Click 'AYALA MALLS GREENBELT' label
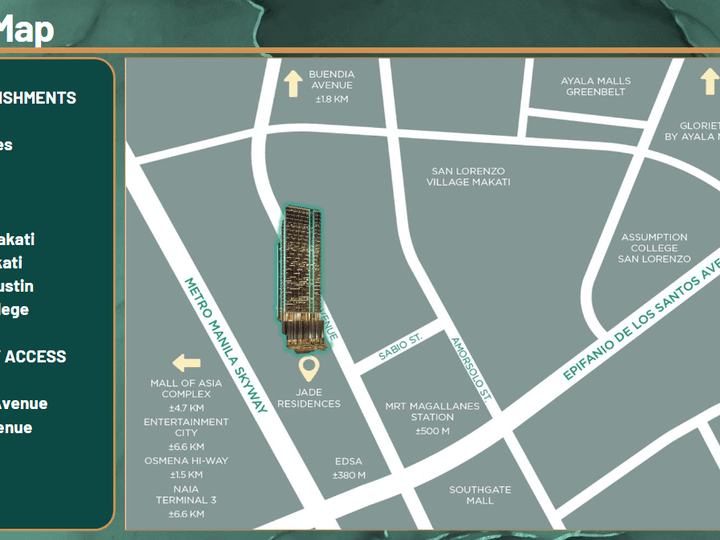Image resolution: width=720 pixels, height=540 pixels. [596, 86]
